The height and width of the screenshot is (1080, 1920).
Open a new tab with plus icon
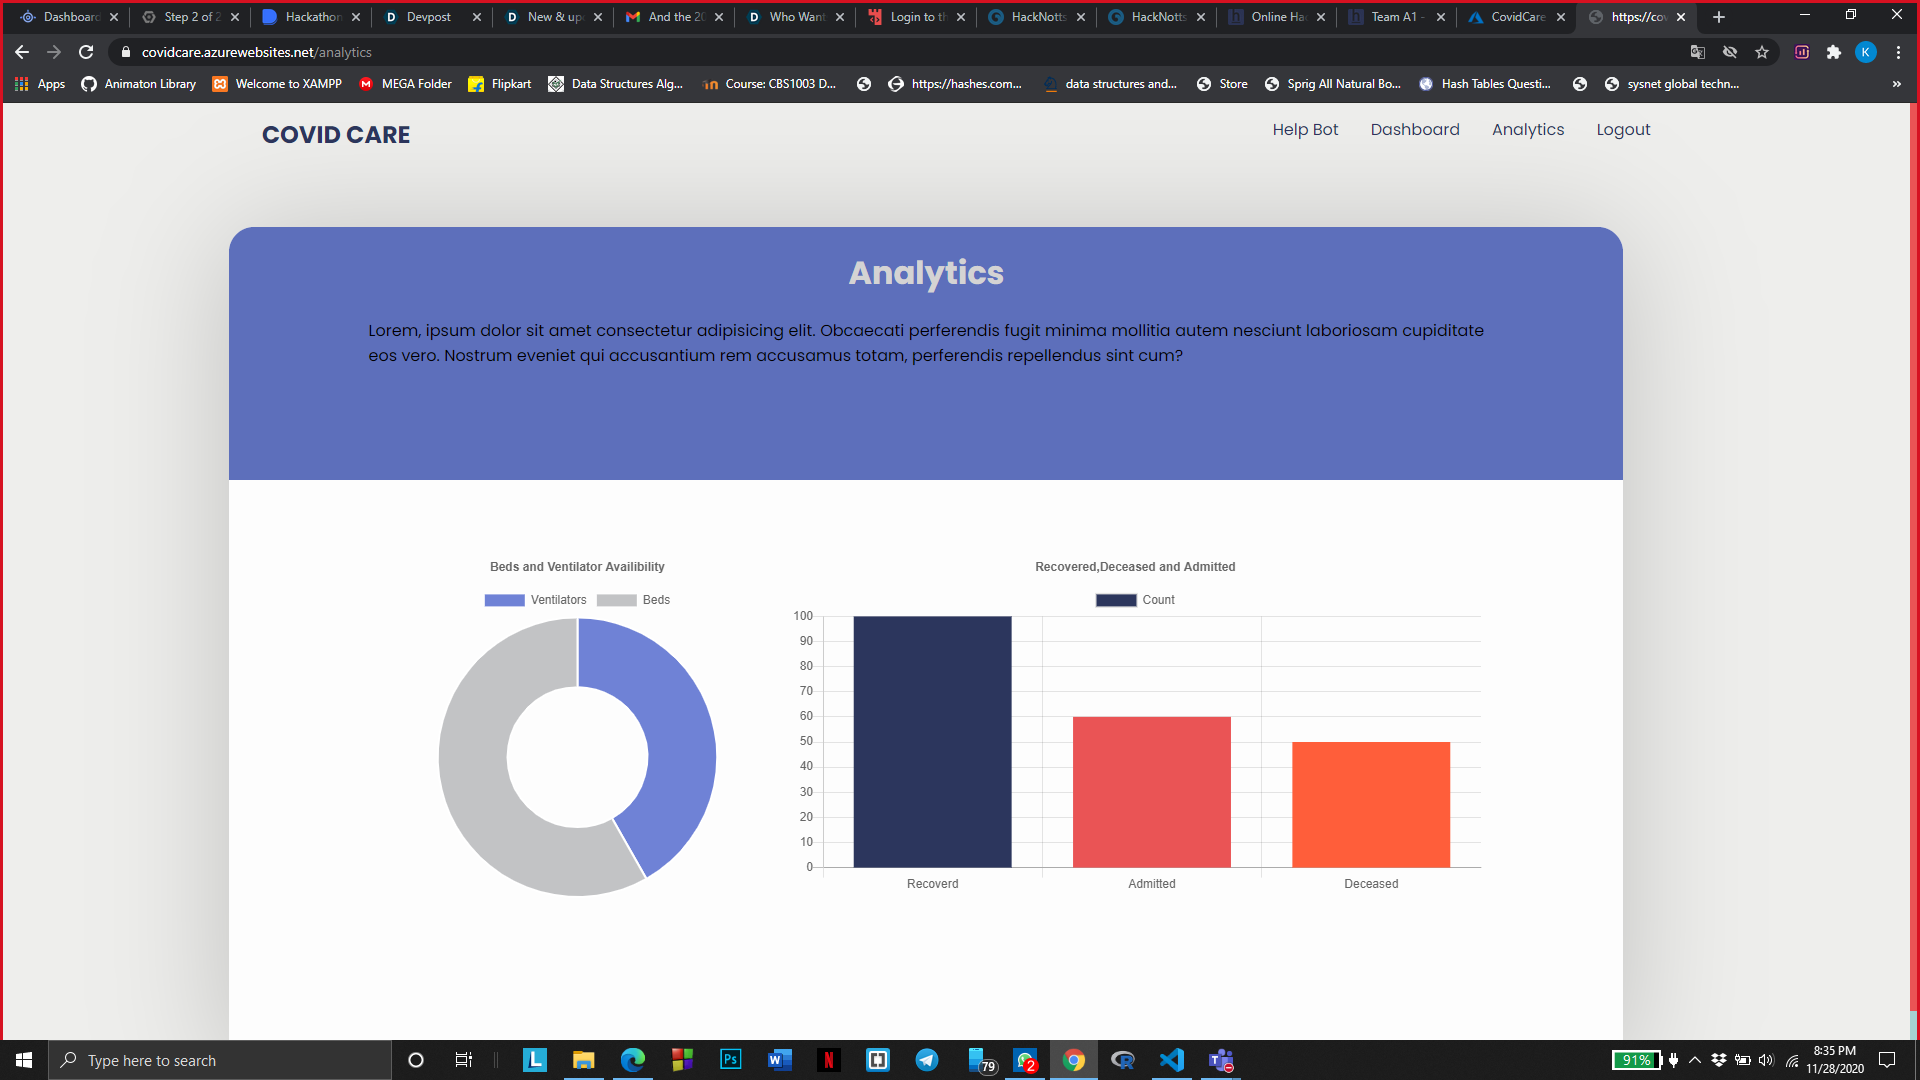(x=1719, y=17)
